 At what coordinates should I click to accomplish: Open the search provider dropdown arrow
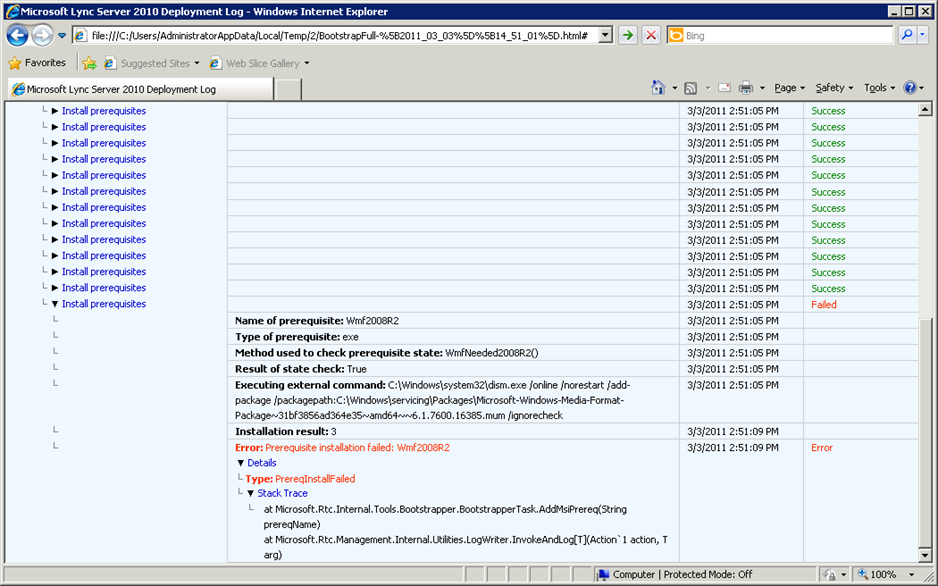coord(922,35)
